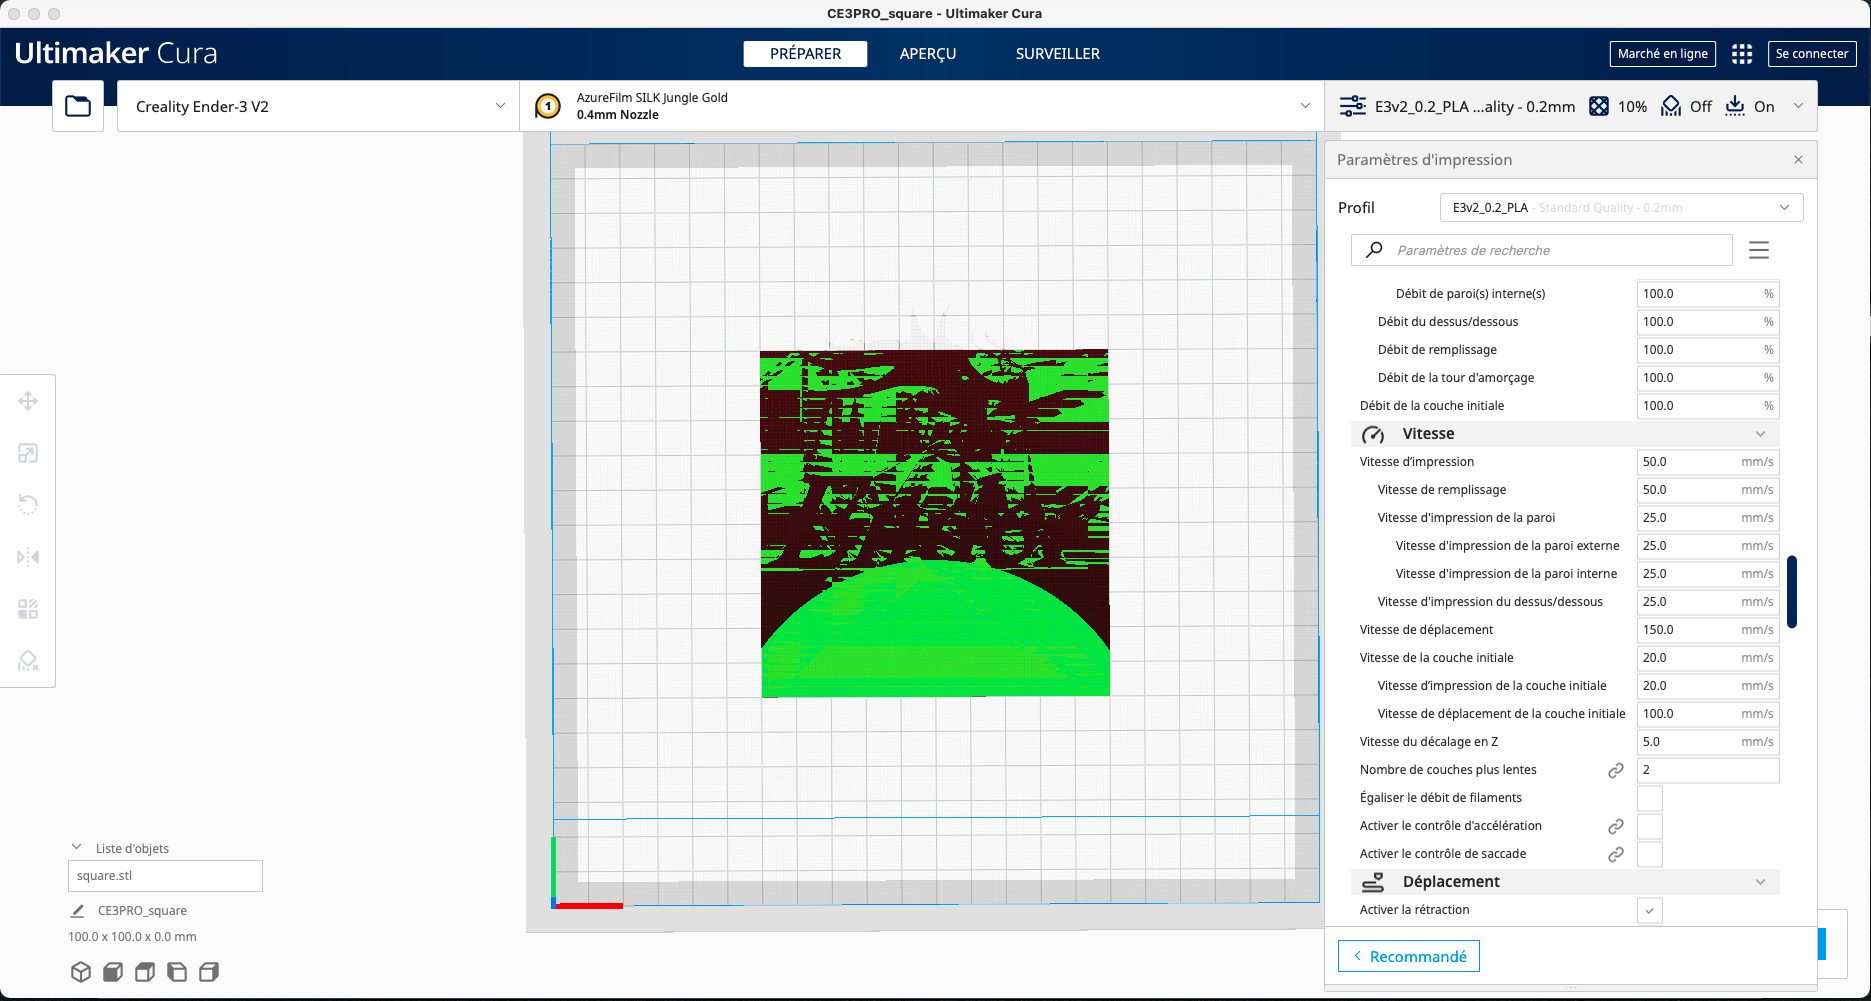This screenshot has width=1871, height=1001.
Task: Switch to the APERÇU stage
Action: (x=928, y=54)
